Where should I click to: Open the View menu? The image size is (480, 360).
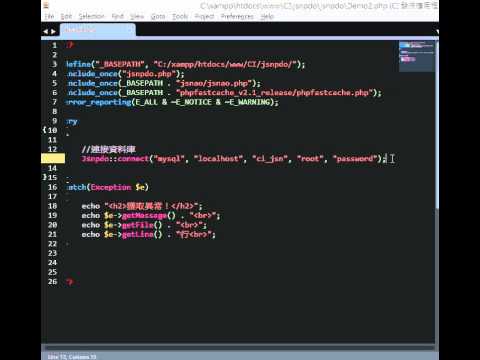(x=137, y=16)
